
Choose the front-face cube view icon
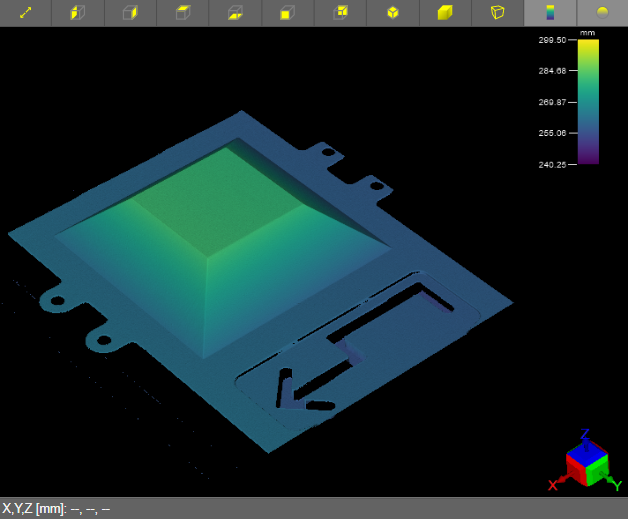pyautogui.click(x=287, y=13)
